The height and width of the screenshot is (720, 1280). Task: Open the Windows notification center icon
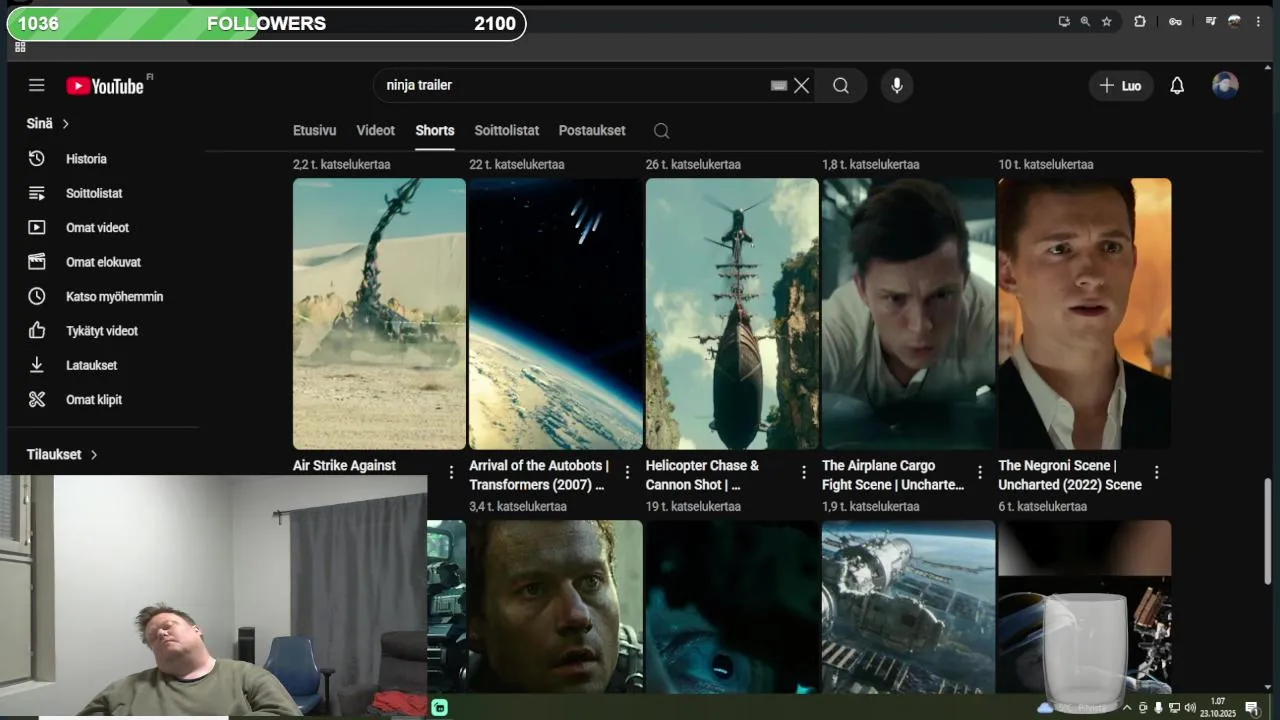(1251, 708)
